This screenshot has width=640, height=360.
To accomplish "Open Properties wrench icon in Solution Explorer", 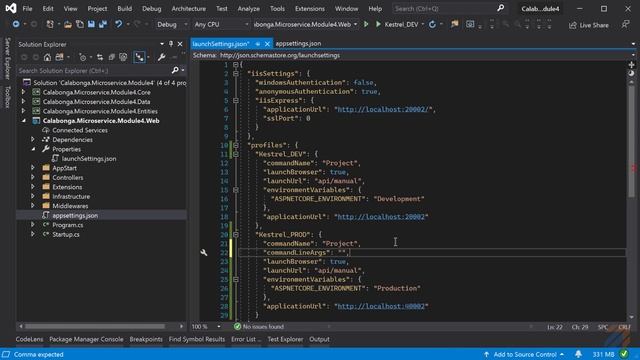I will [x=162, y=57].
